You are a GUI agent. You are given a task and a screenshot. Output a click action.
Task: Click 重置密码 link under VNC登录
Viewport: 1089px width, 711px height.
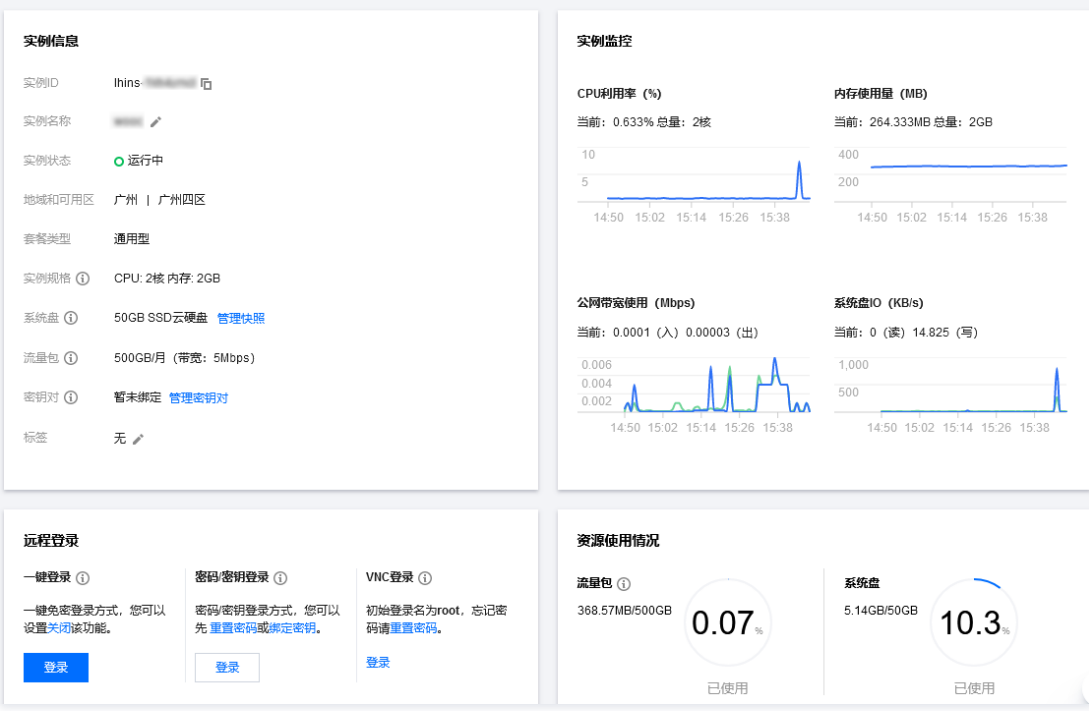pos(413,628)
